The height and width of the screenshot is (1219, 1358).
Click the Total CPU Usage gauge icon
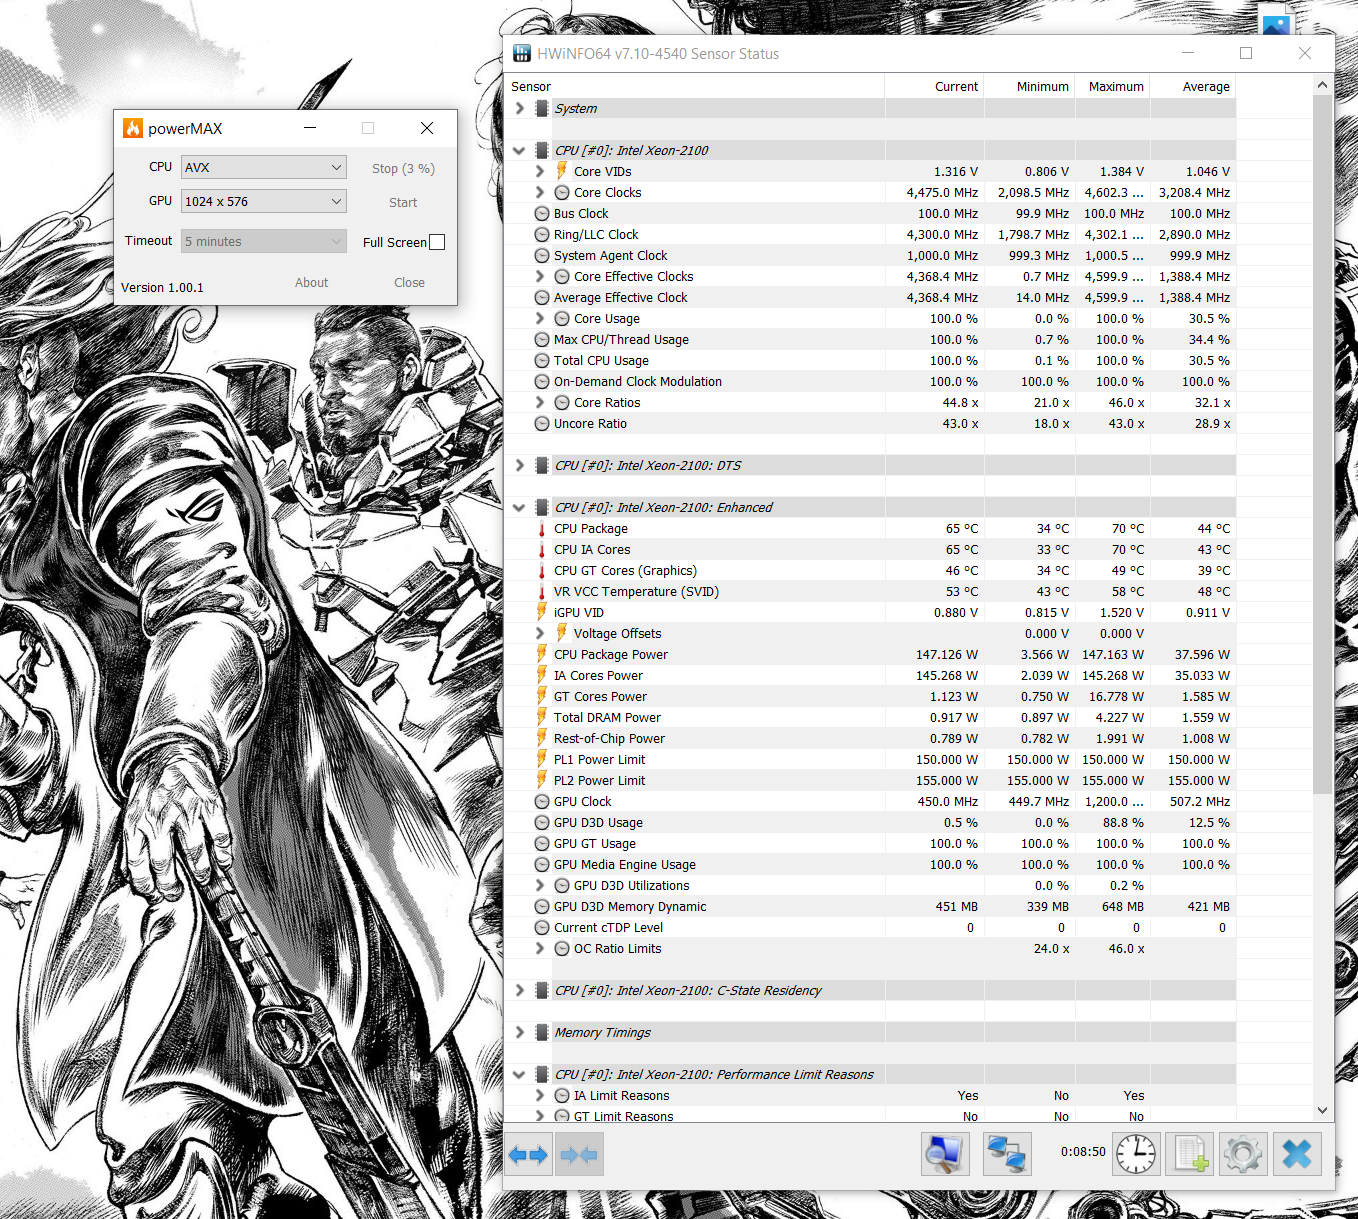click(x=542, y=360)
